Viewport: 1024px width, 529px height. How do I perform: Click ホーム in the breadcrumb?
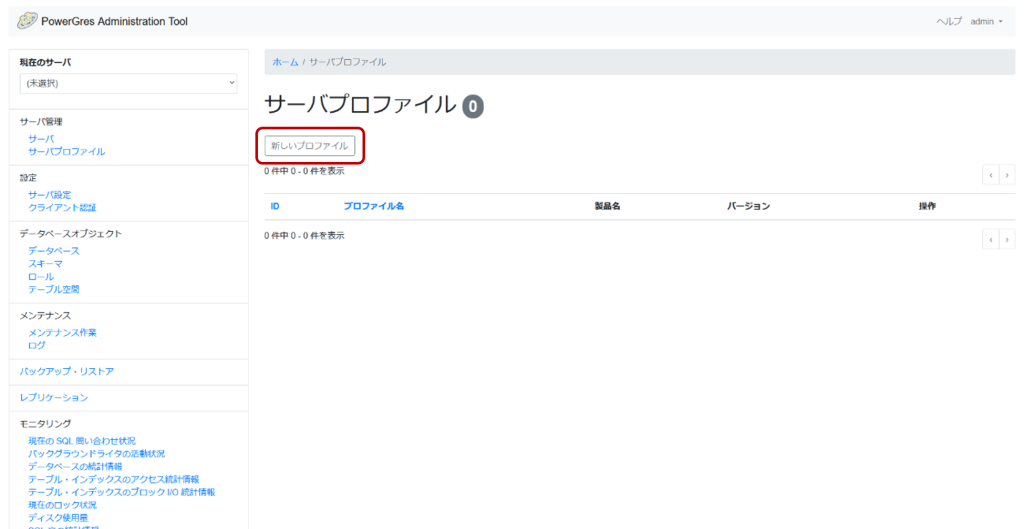pyautogui.click(x=285, y=62)
